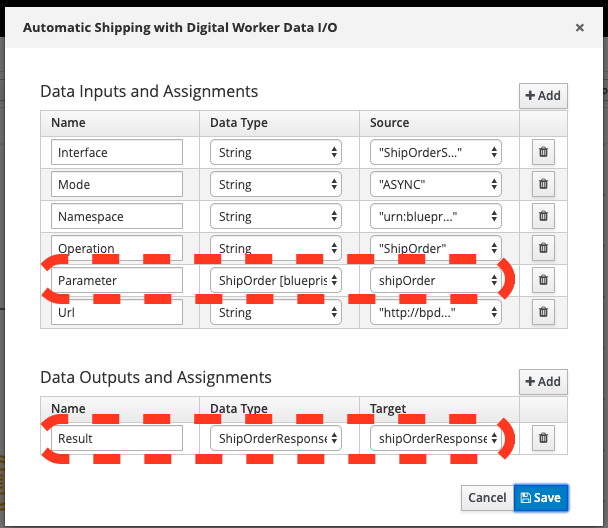Add a new data output assignment
This screenshot has width=608, height=528.
pos(543,382)
